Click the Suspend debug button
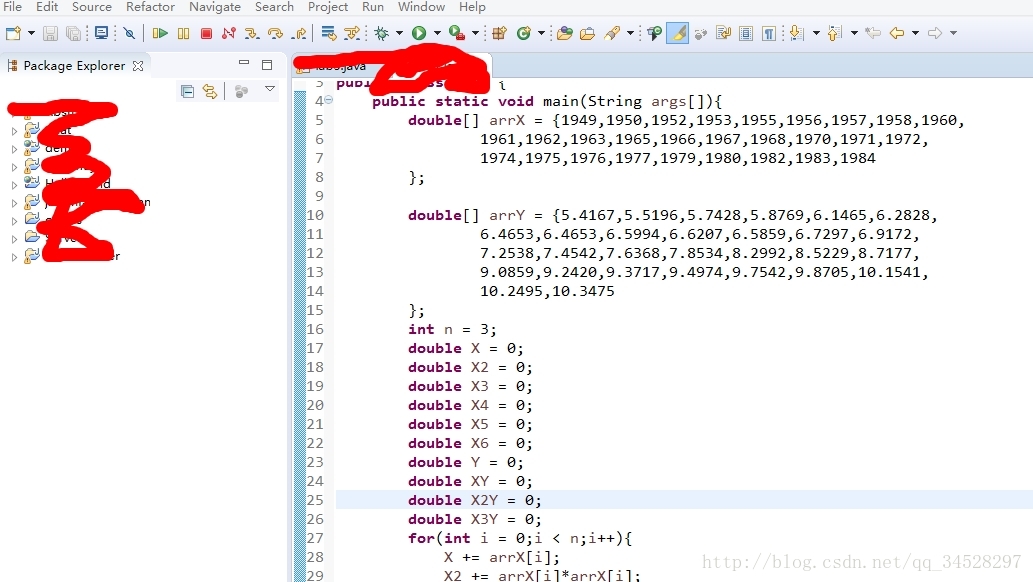The image size is (1033, 582). point(183,33)
